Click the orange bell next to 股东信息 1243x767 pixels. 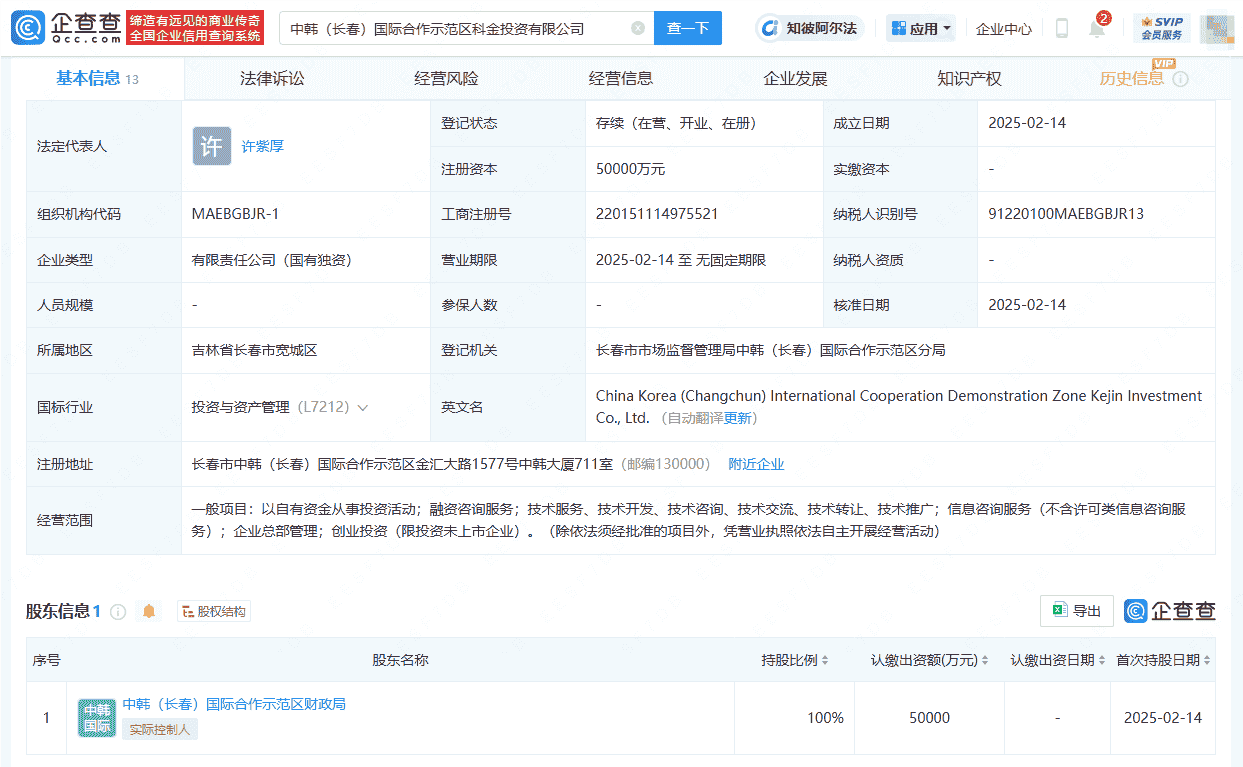(x=149, y=611)
